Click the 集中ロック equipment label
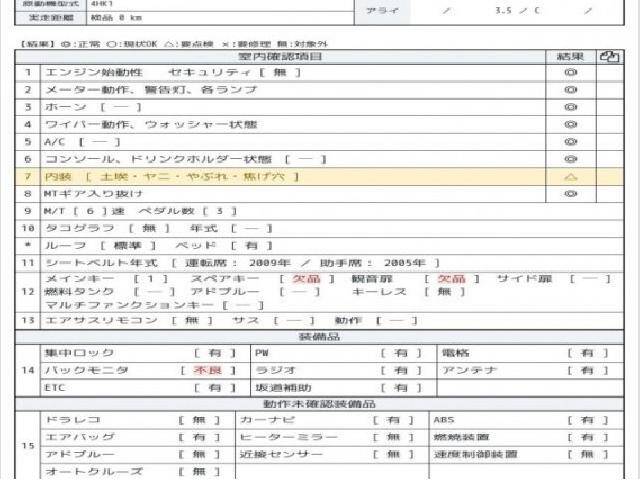Screen dimensions: 640x480 [79, 353]
